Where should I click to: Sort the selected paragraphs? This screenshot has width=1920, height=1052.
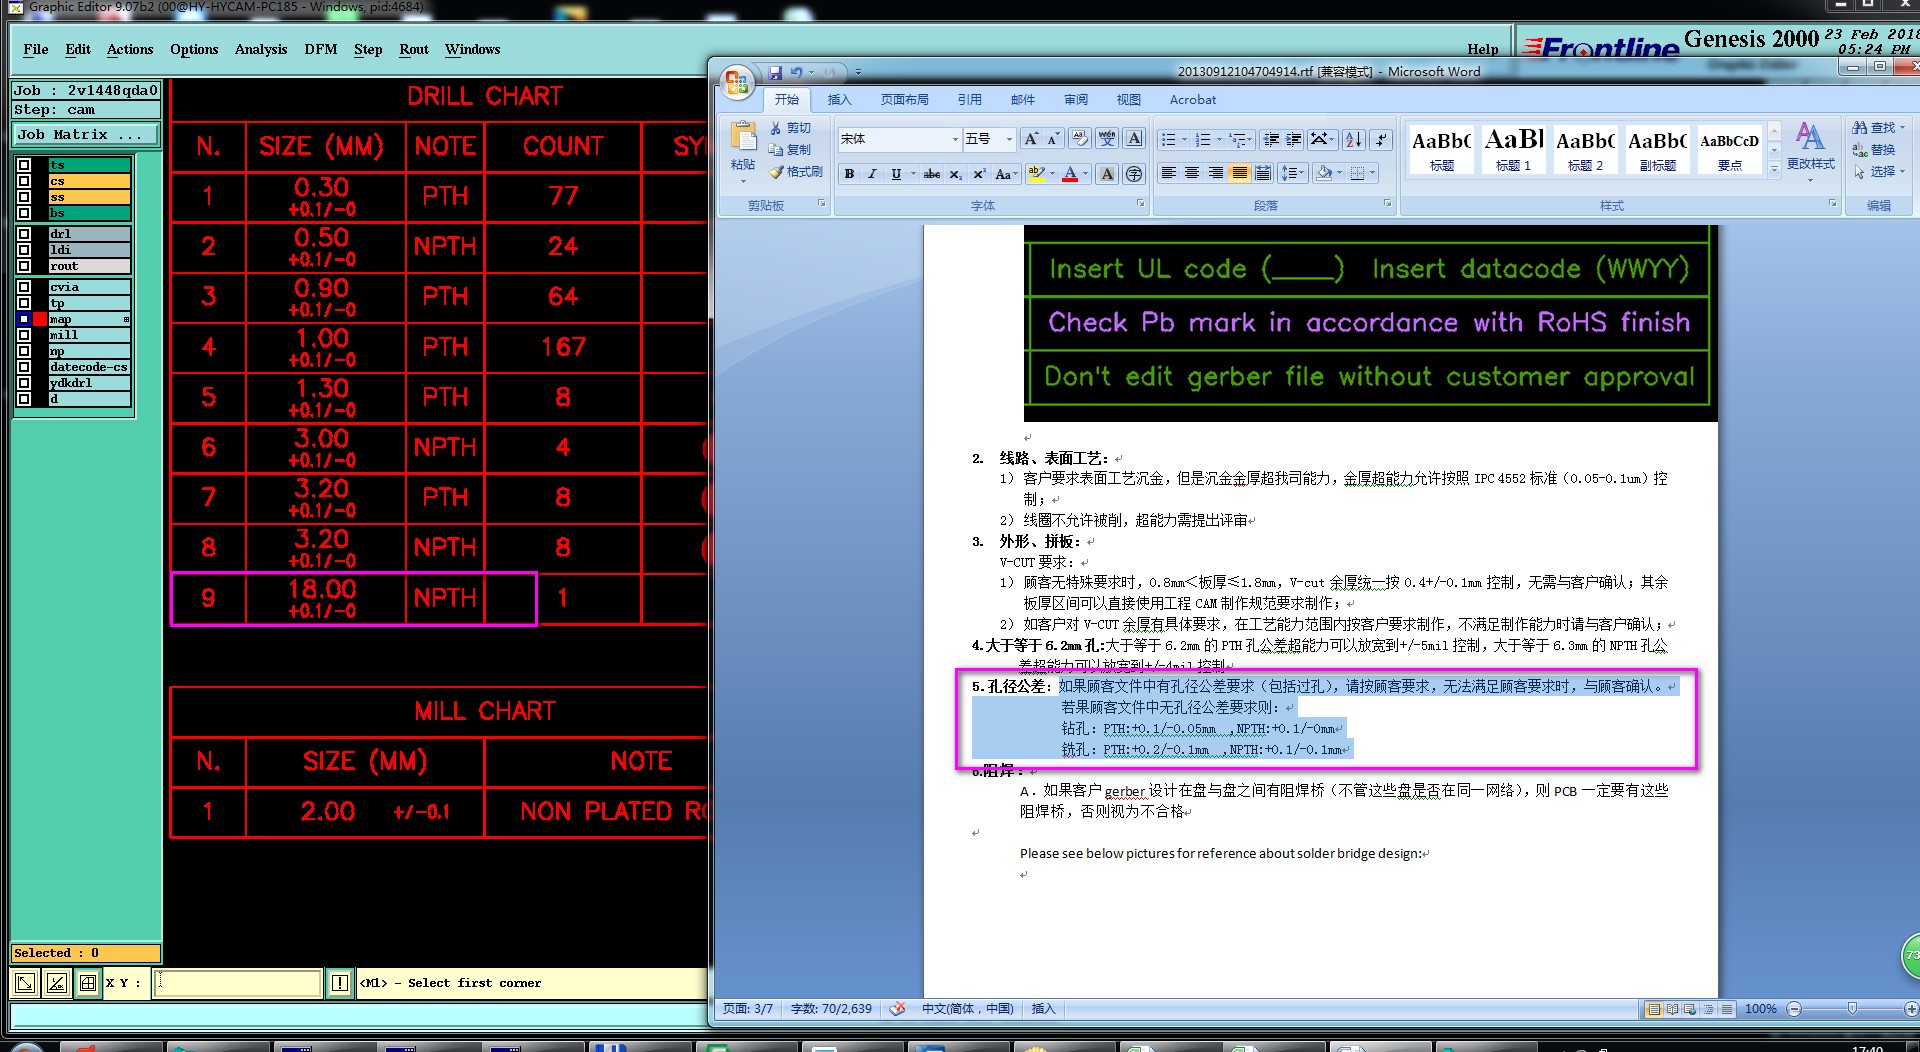click(x=1354, y=139)
